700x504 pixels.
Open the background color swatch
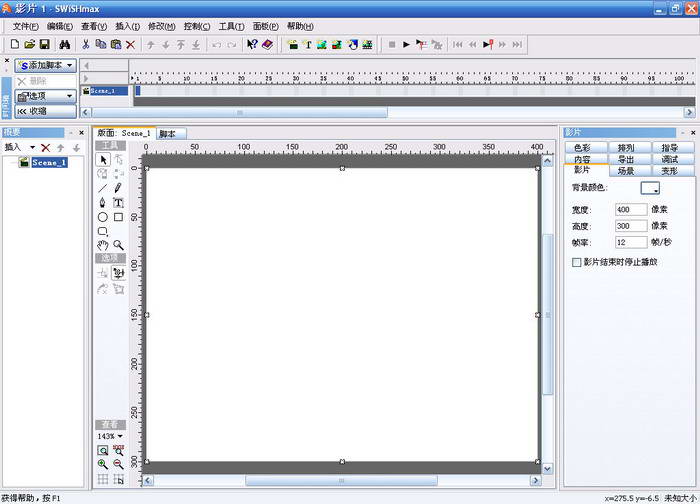(650, 188)
